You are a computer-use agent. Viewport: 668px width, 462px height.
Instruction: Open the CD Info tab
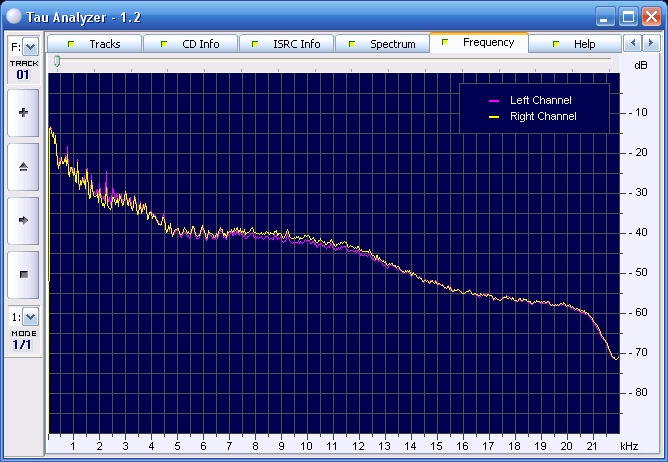pos(200,44)
